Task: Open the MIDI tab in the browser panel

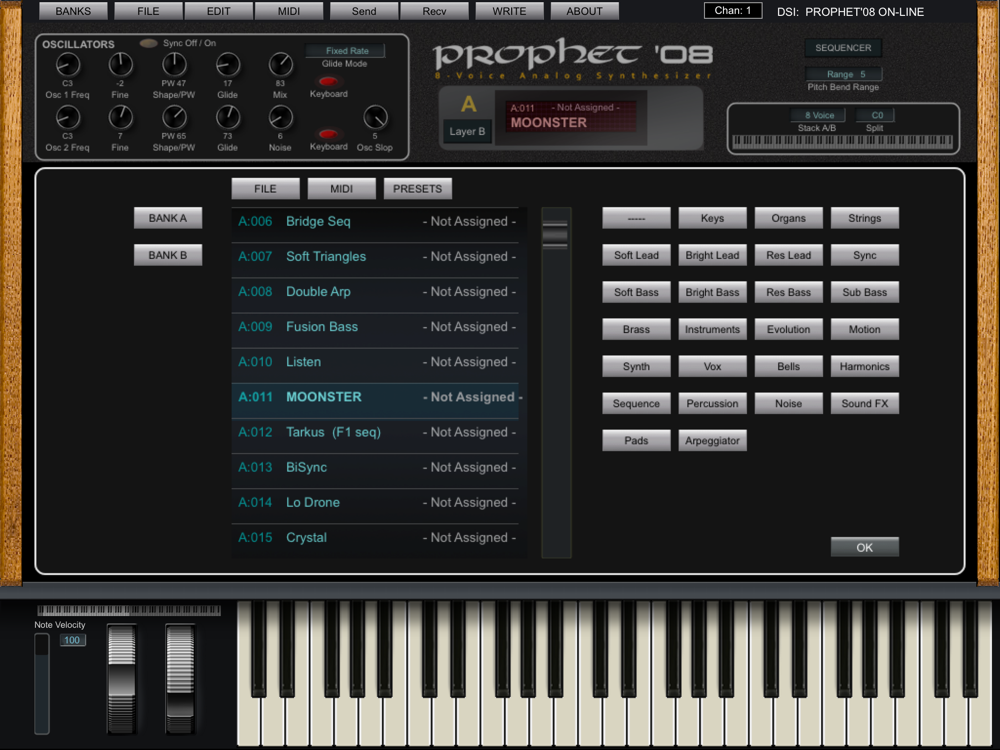Action: [341, 189]
